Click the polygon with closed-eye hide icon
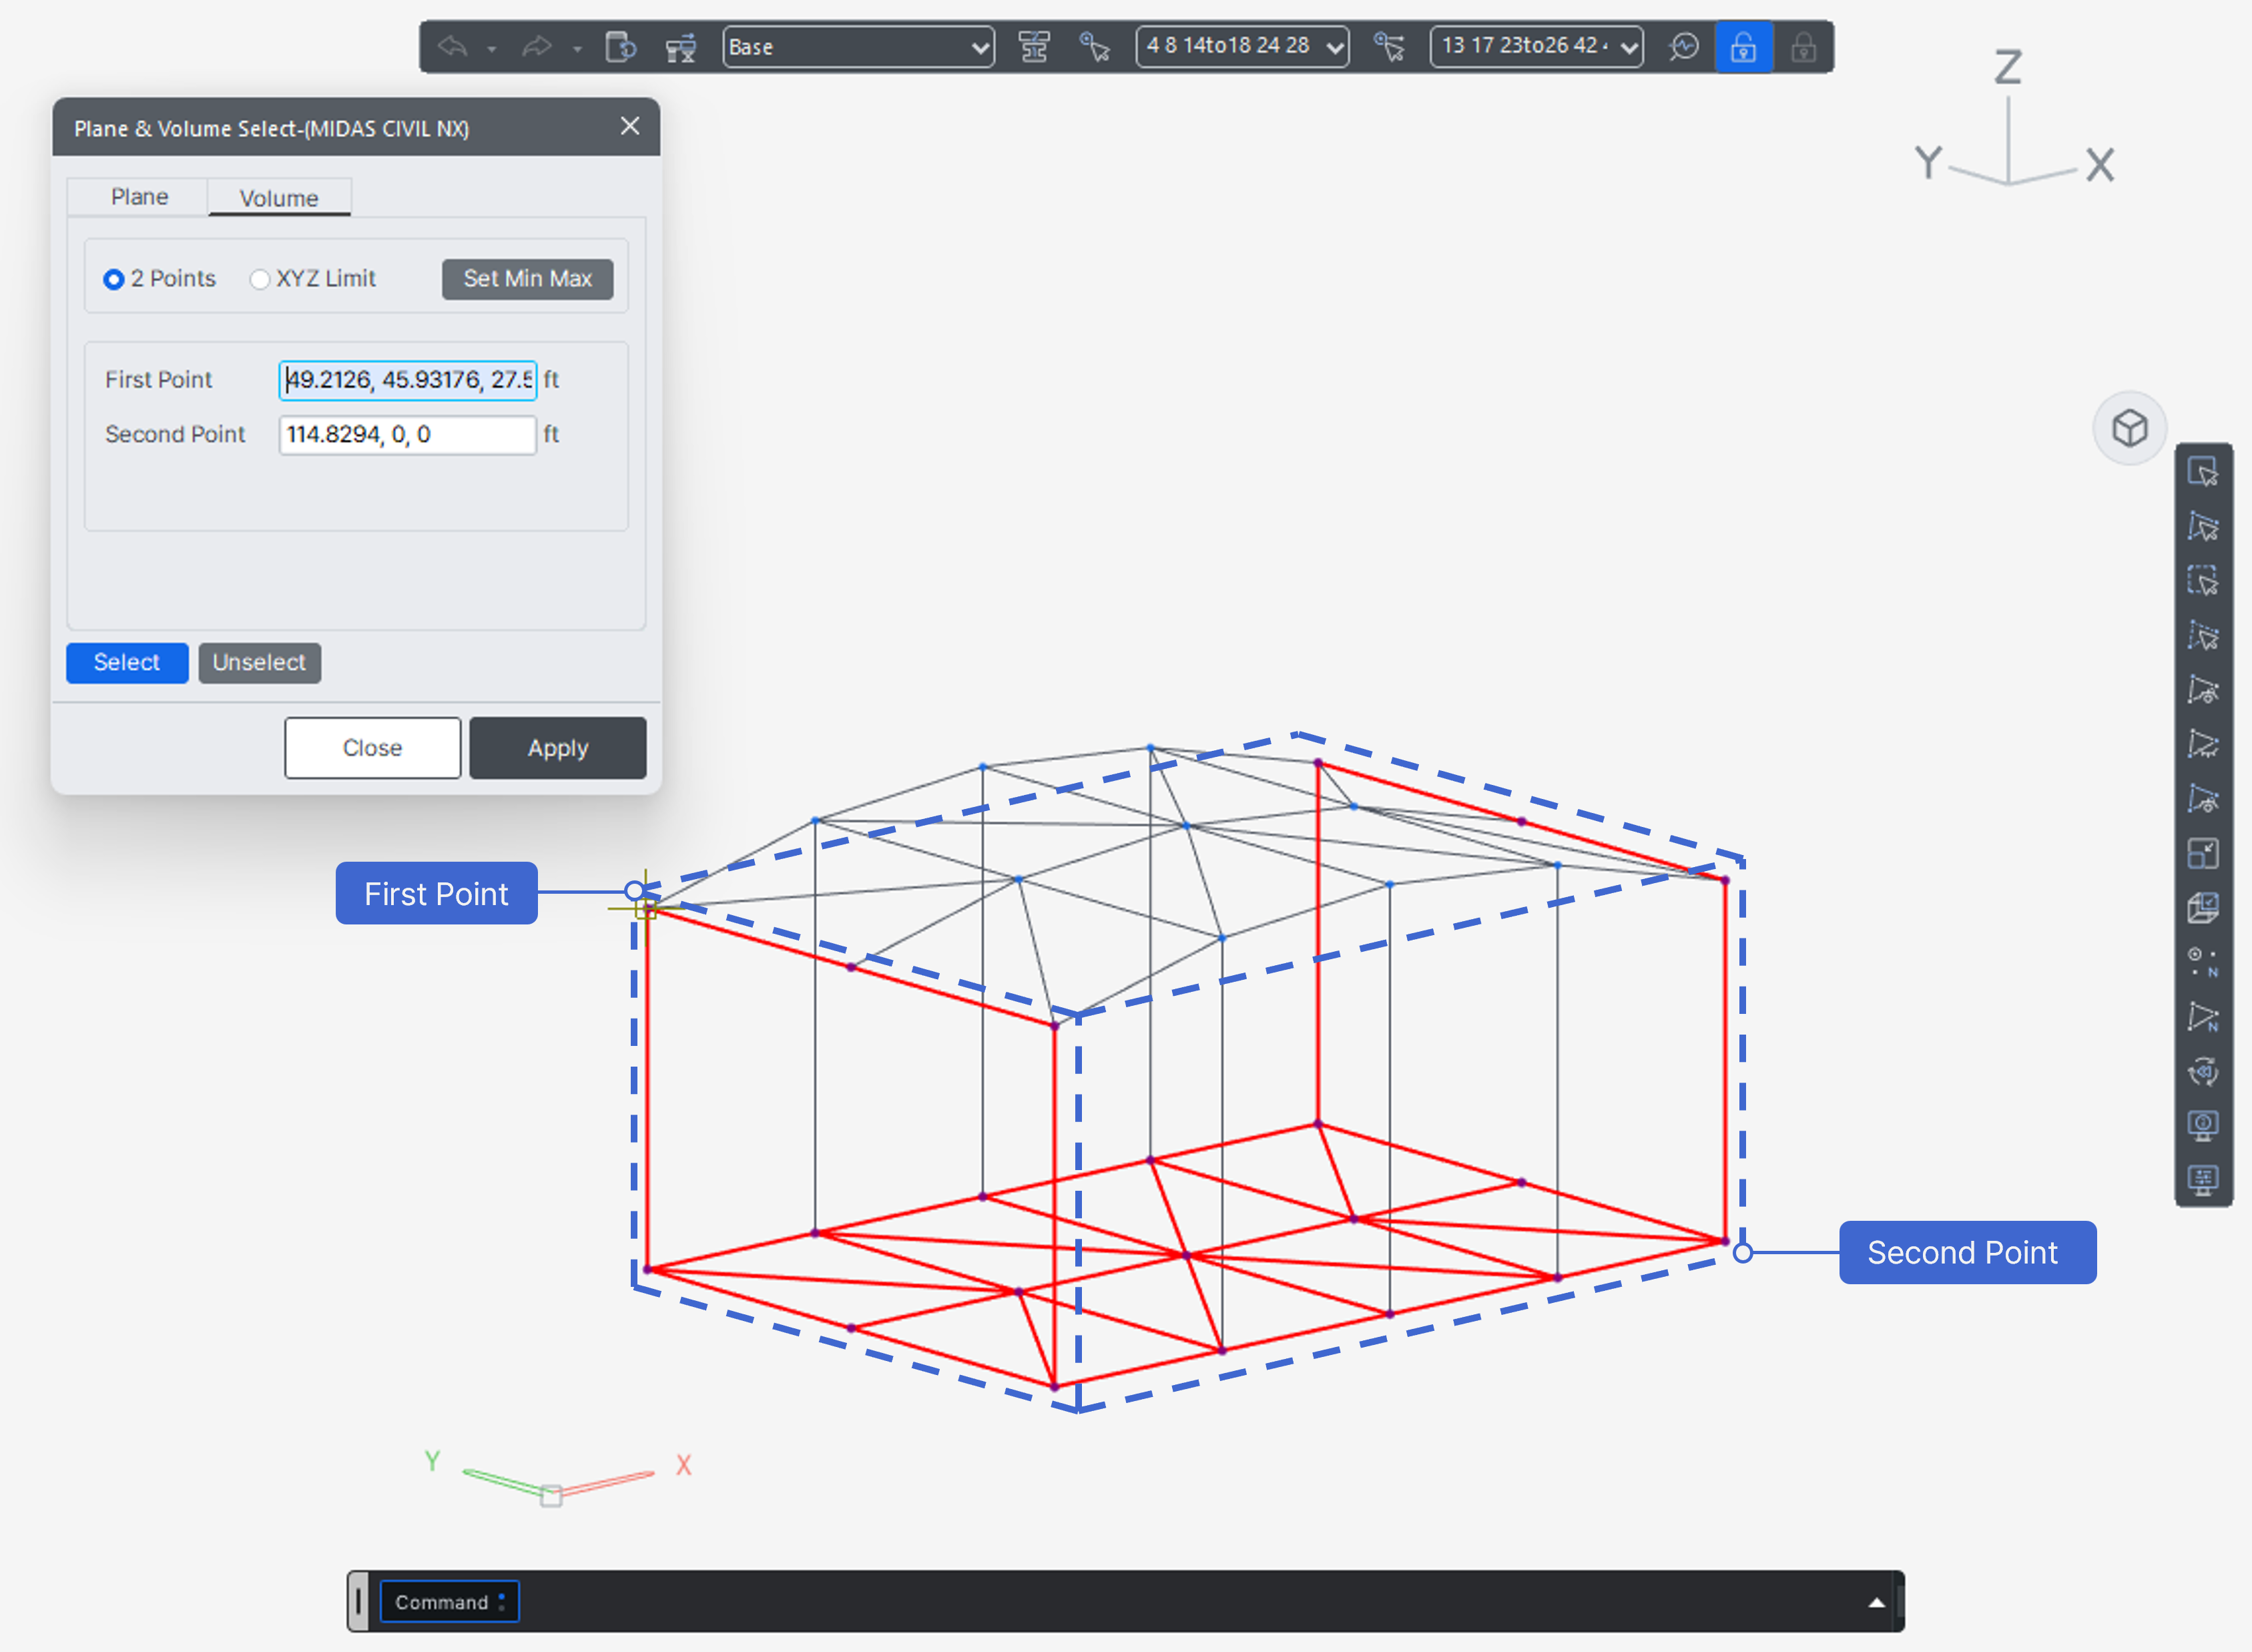Image resolution: width=2252 pixels, height=1652 pixels. 2202,744
